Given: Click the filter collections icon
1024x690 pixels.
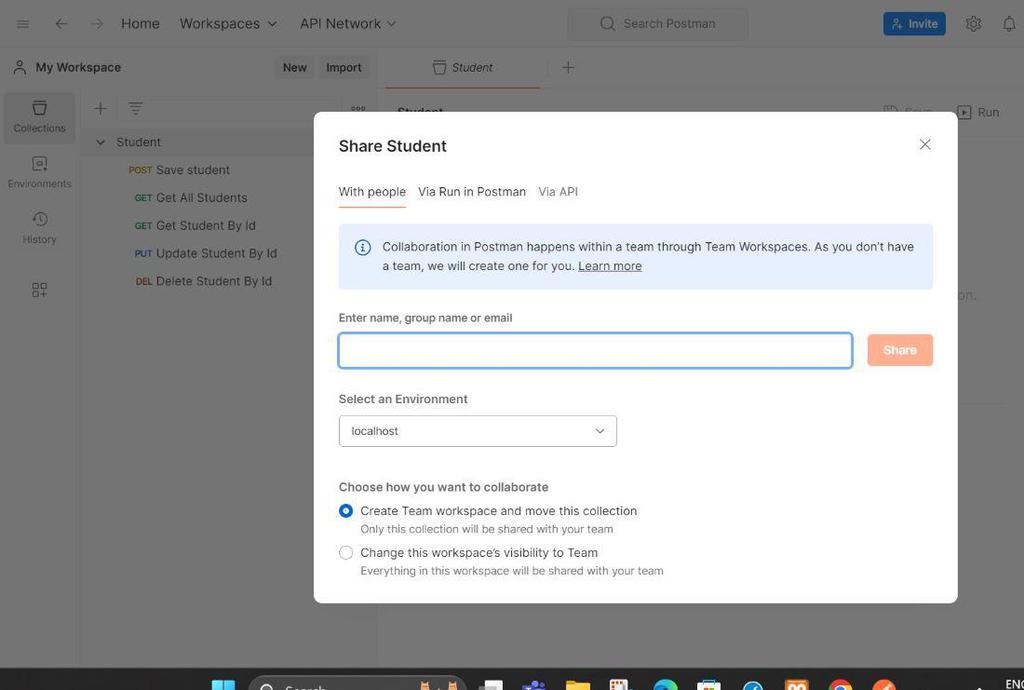Looking at the screenshot, I should pos(135,108).
